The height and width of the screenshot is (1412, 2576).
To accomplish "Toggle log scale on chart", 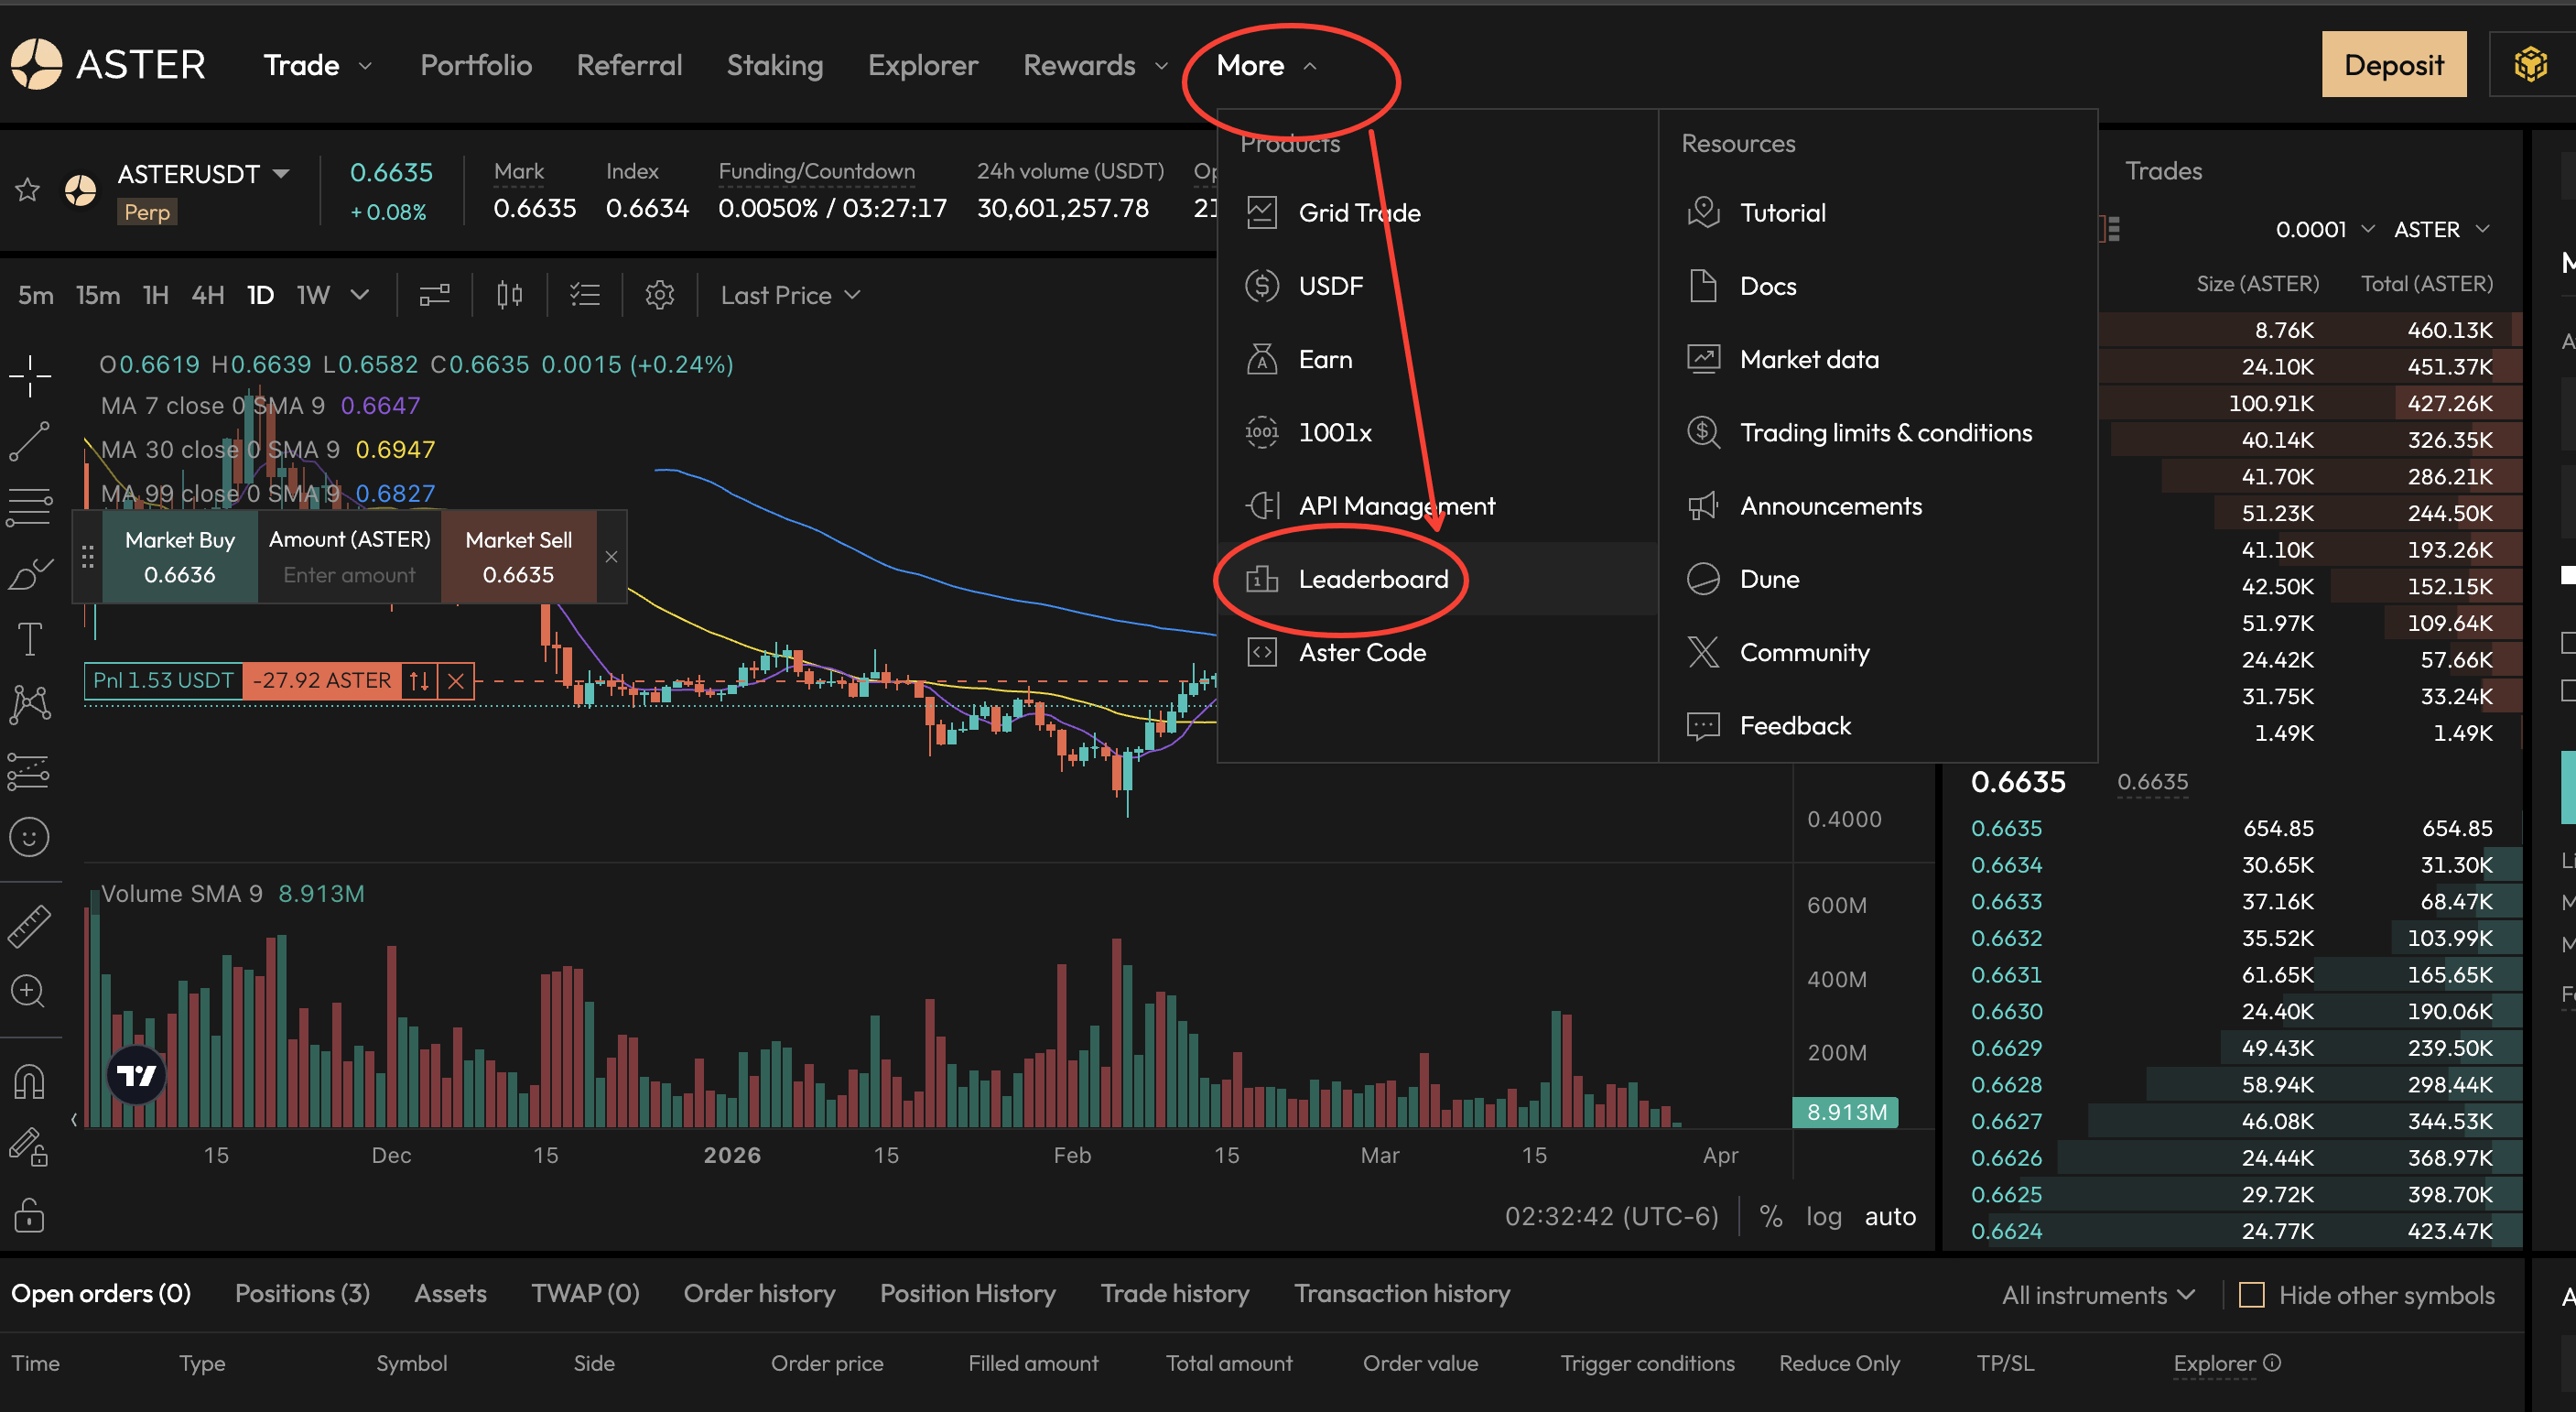I will click(x=1823, y=1216).
